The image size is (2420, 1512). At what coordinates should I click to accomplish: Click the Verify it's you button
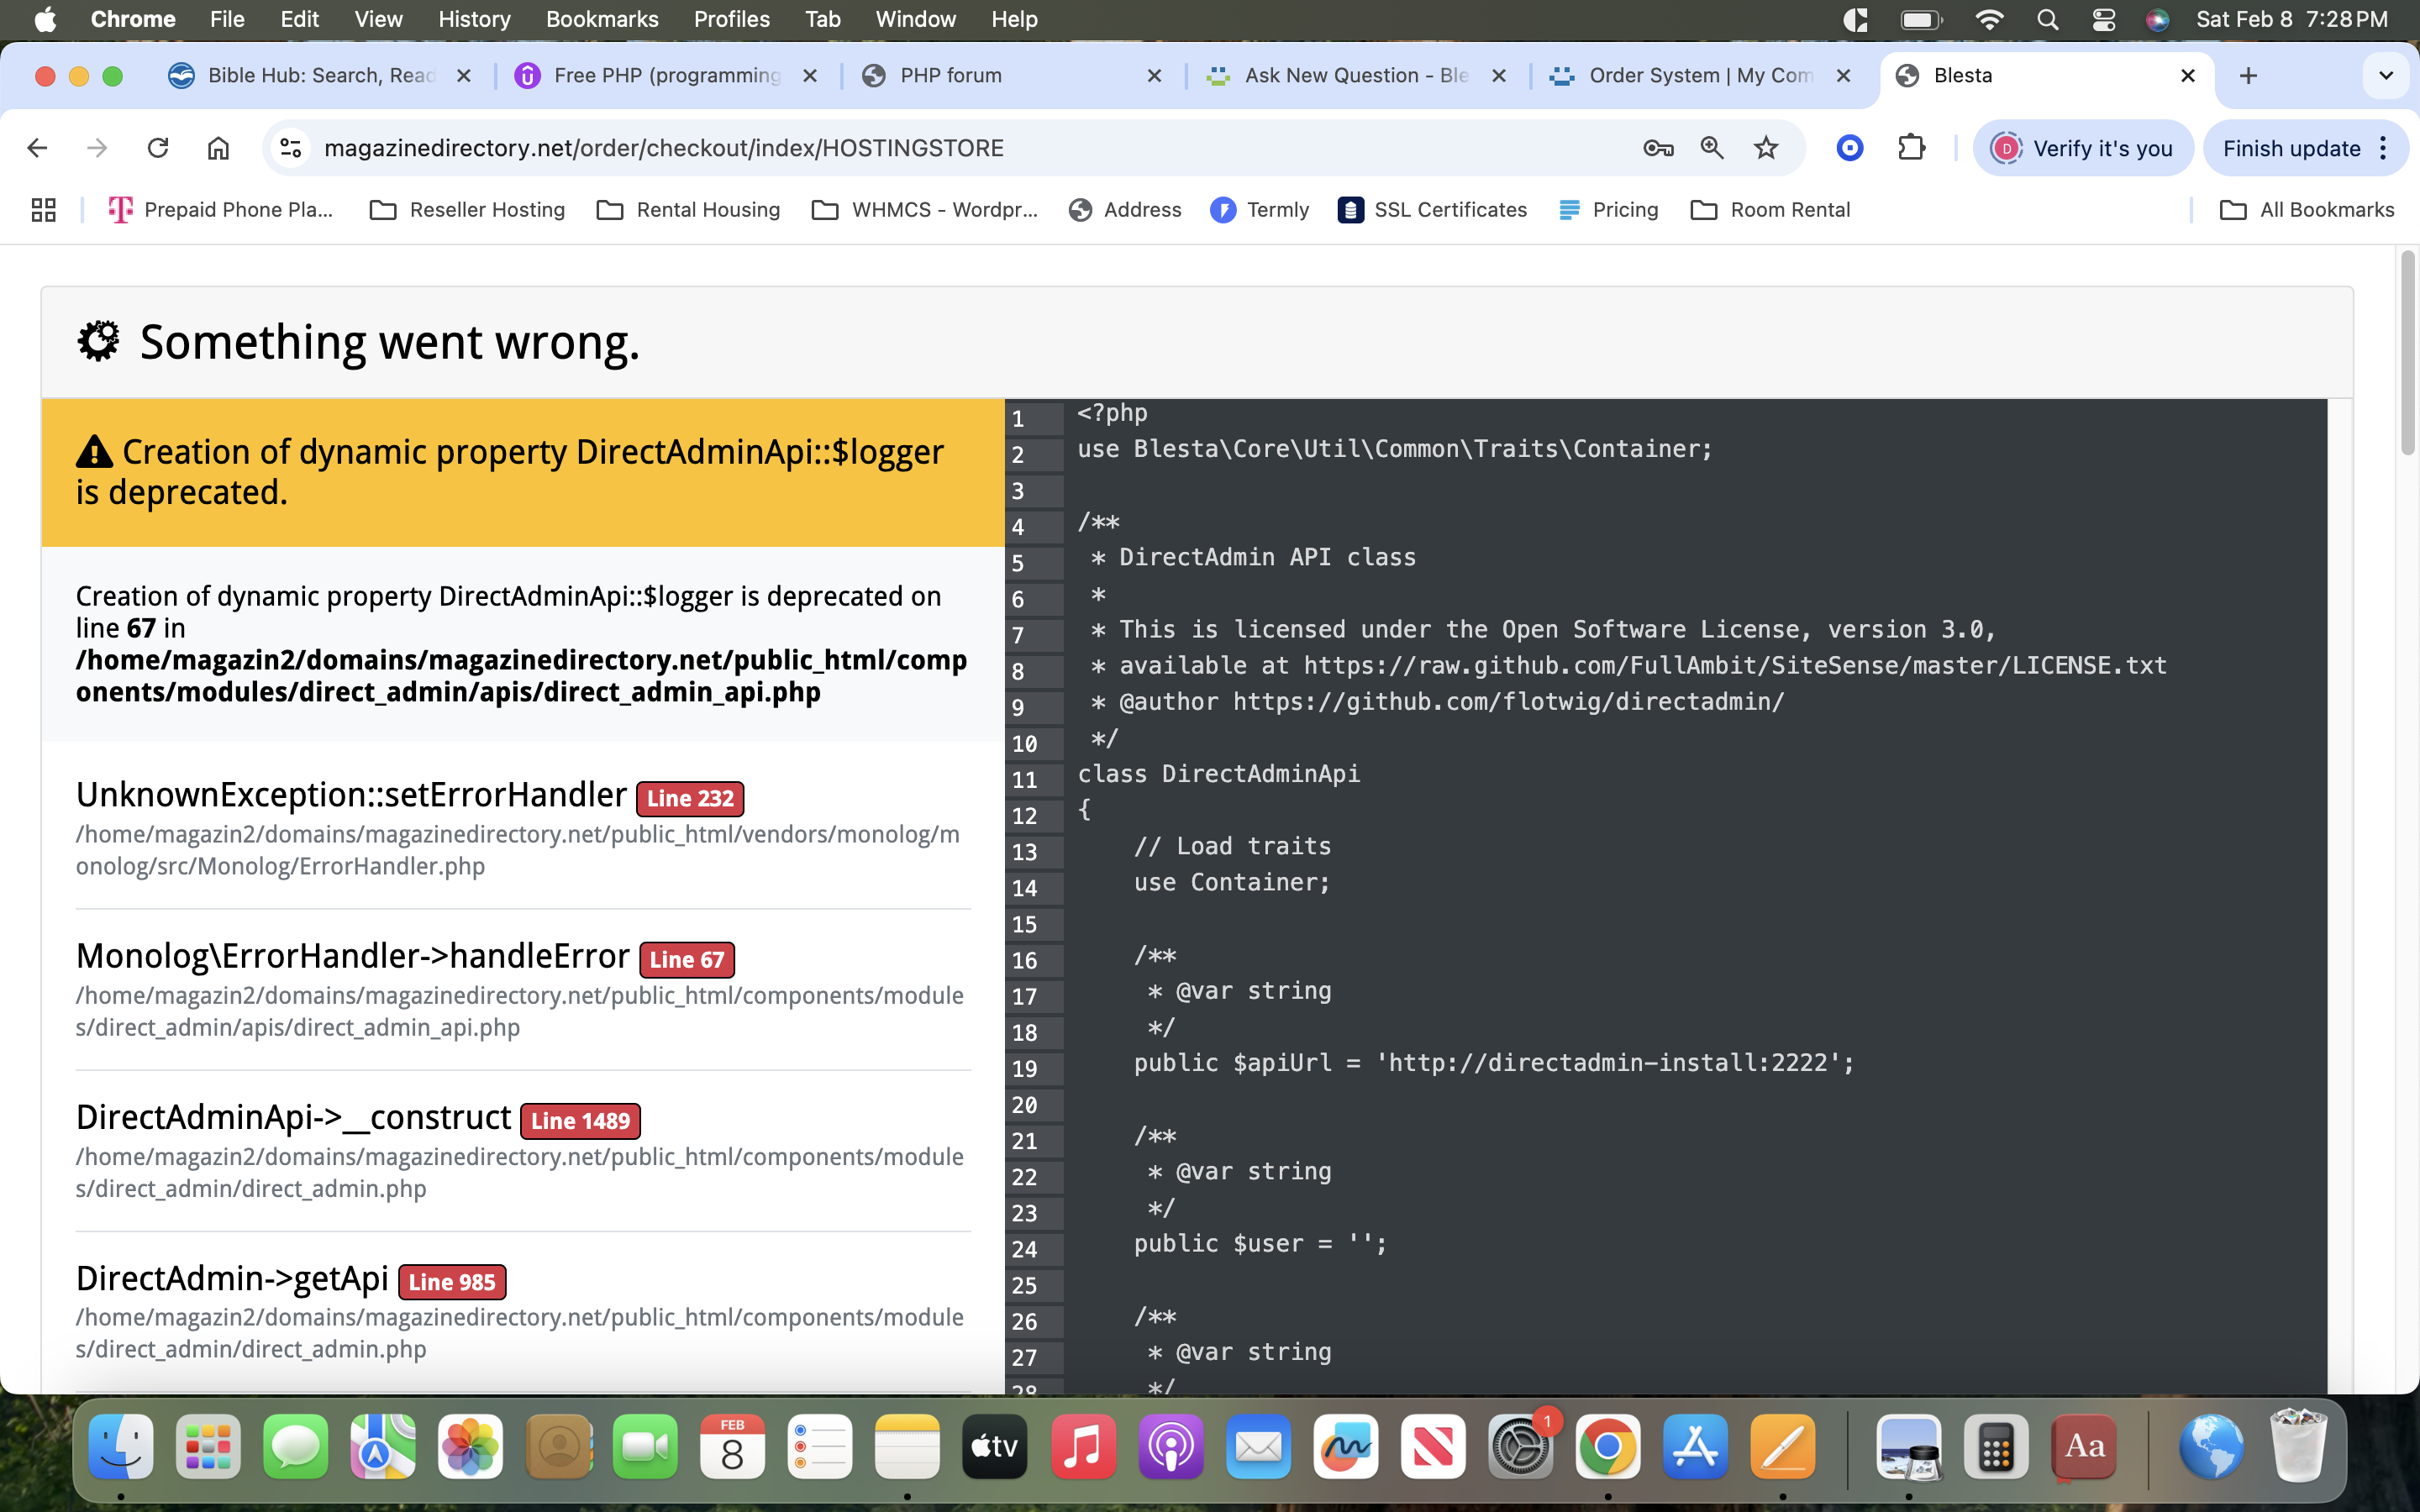click(x=2083, y=148)
